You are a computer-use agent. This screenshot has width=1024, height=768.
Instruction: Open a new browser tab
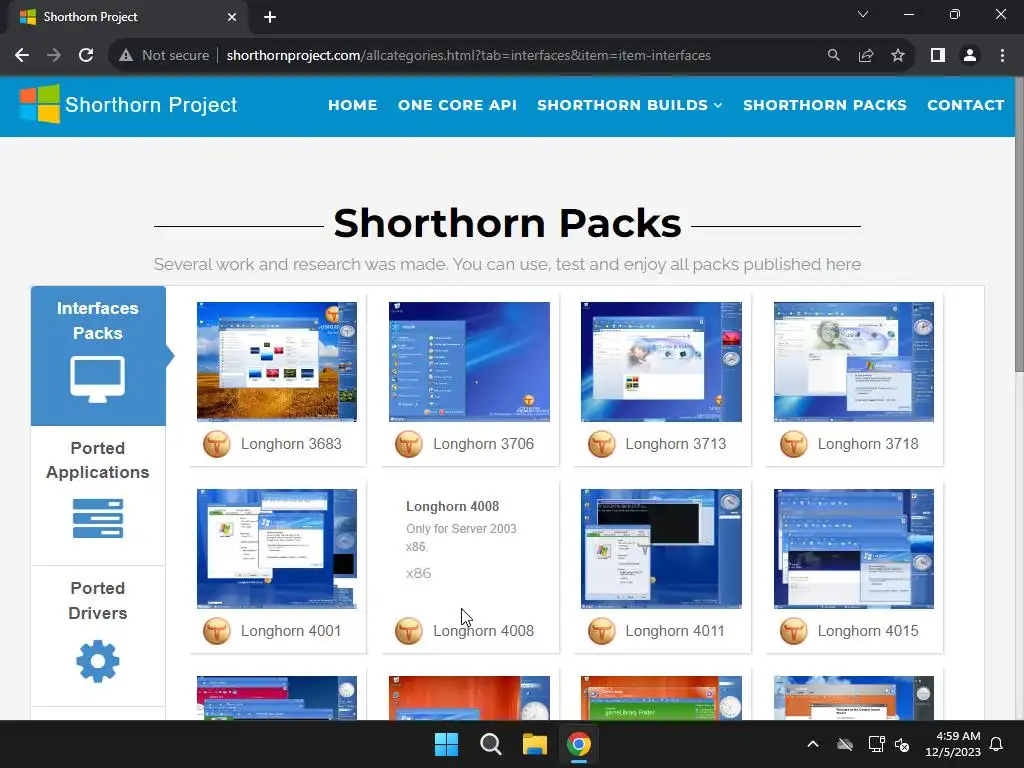tap(270, 17)
